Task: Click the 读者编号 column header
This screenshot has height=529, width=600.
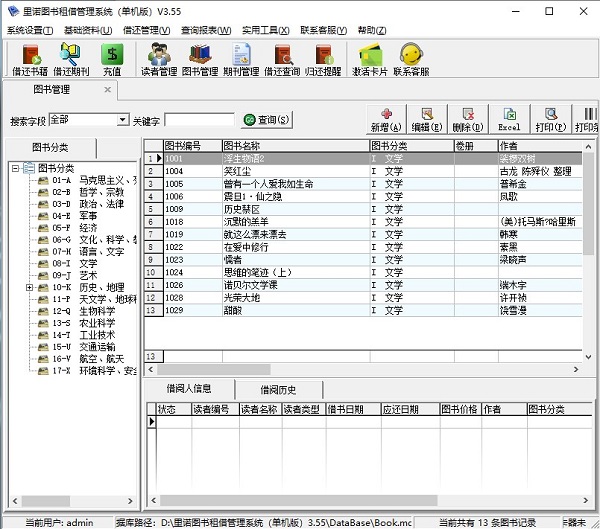Action: click(215, 409)
